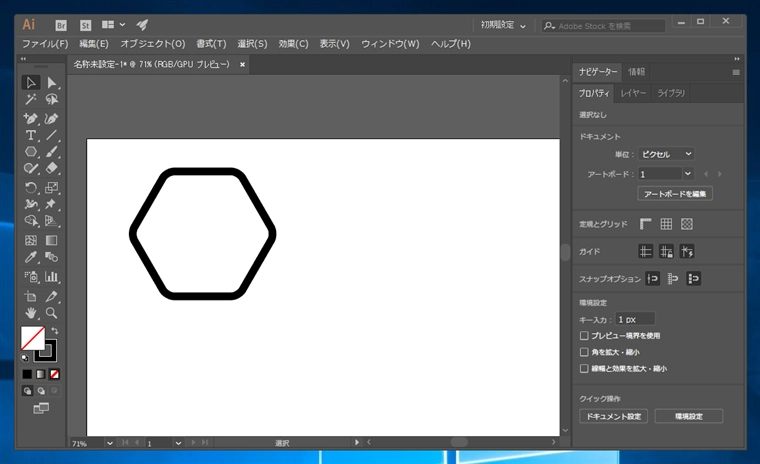This screenshot has height=464, width=760.
Task: Open the arrange documents dropdown
Action: tap(113, 25)
